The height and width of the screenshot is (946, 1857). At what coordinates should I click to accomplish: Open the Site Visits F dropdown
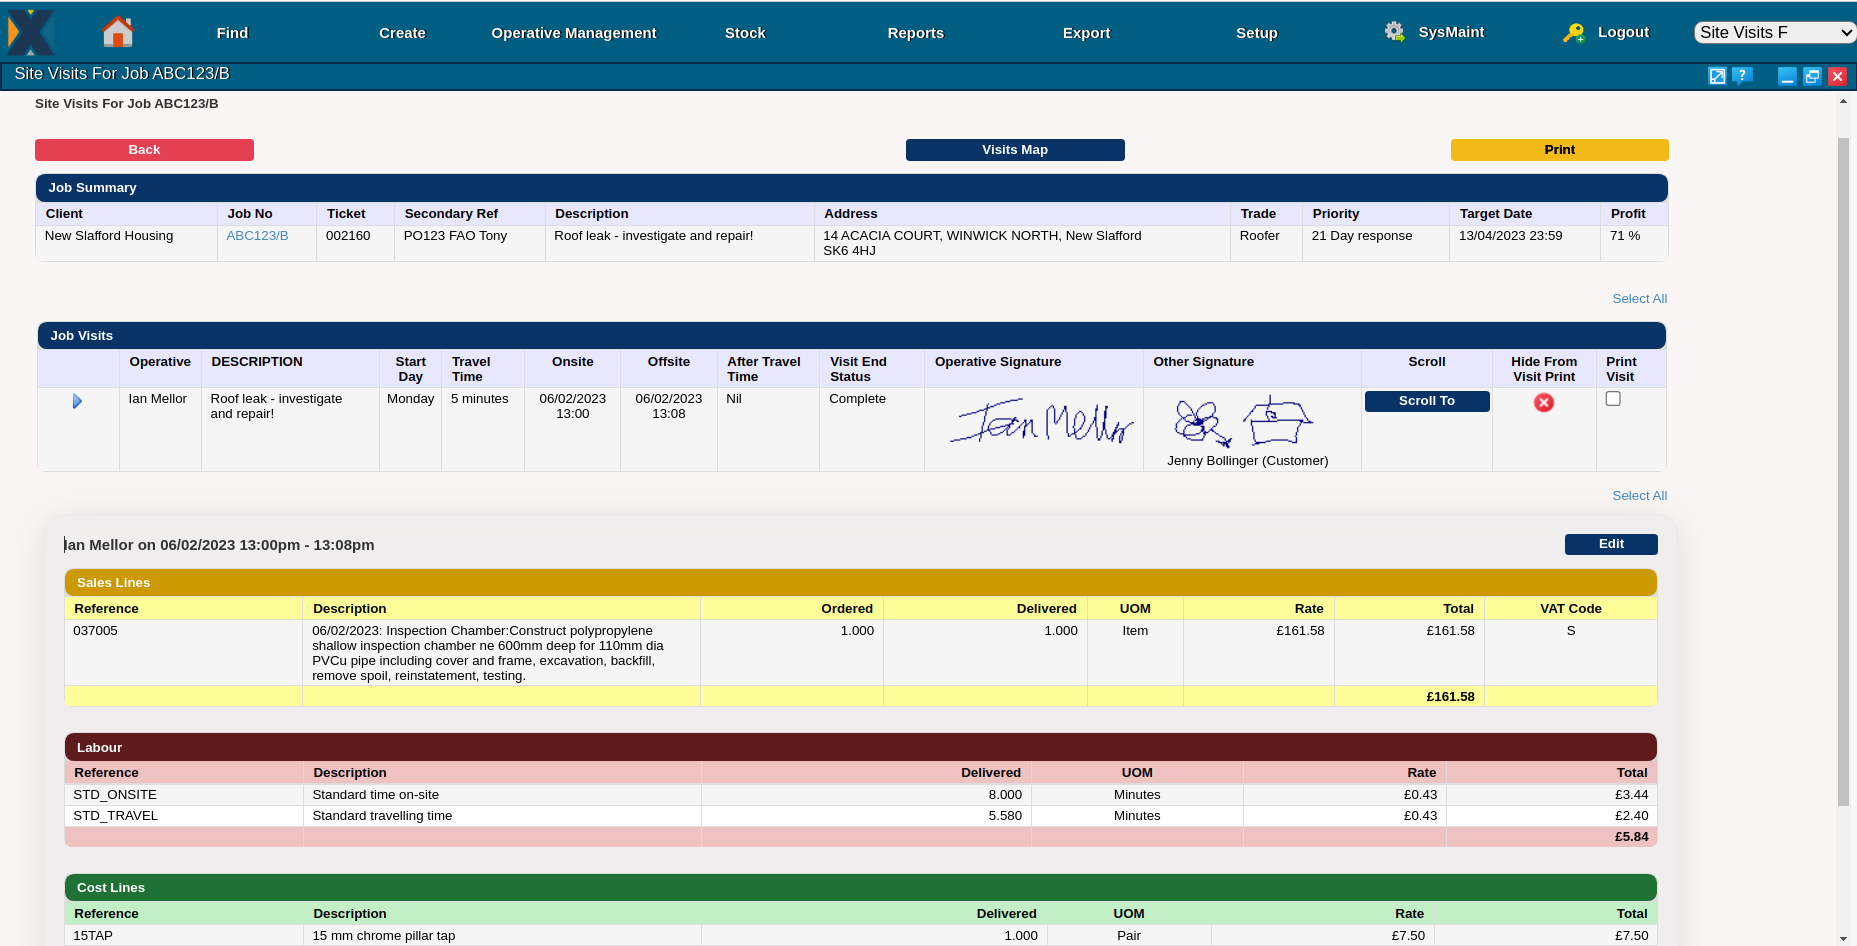(x=1773, y=31)
